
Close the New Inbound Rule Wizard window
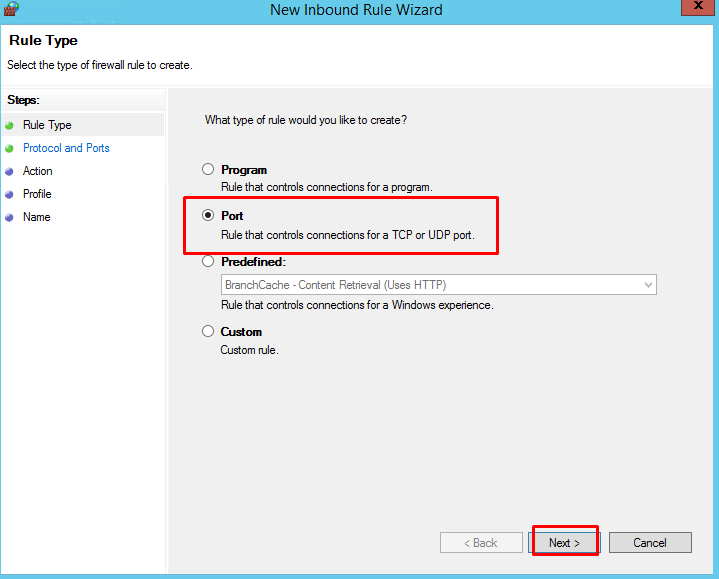[x=698, y=6]
